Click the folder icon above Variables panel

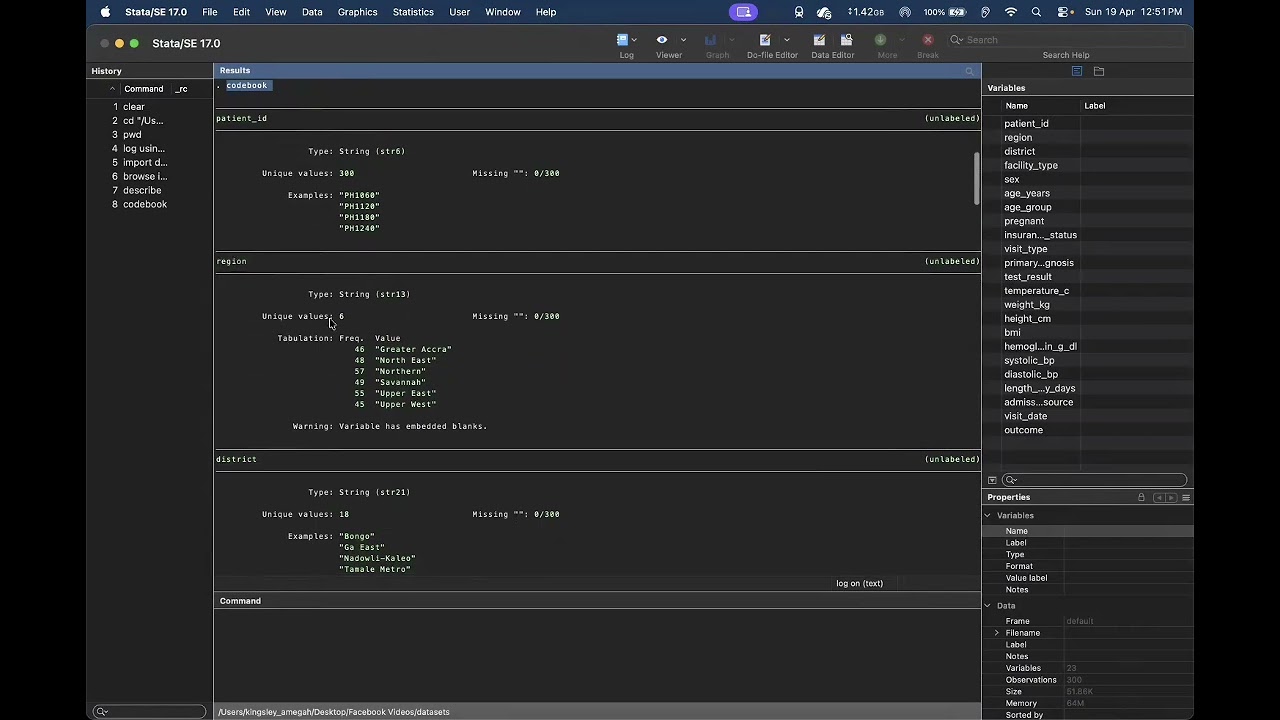point(1099,71)
